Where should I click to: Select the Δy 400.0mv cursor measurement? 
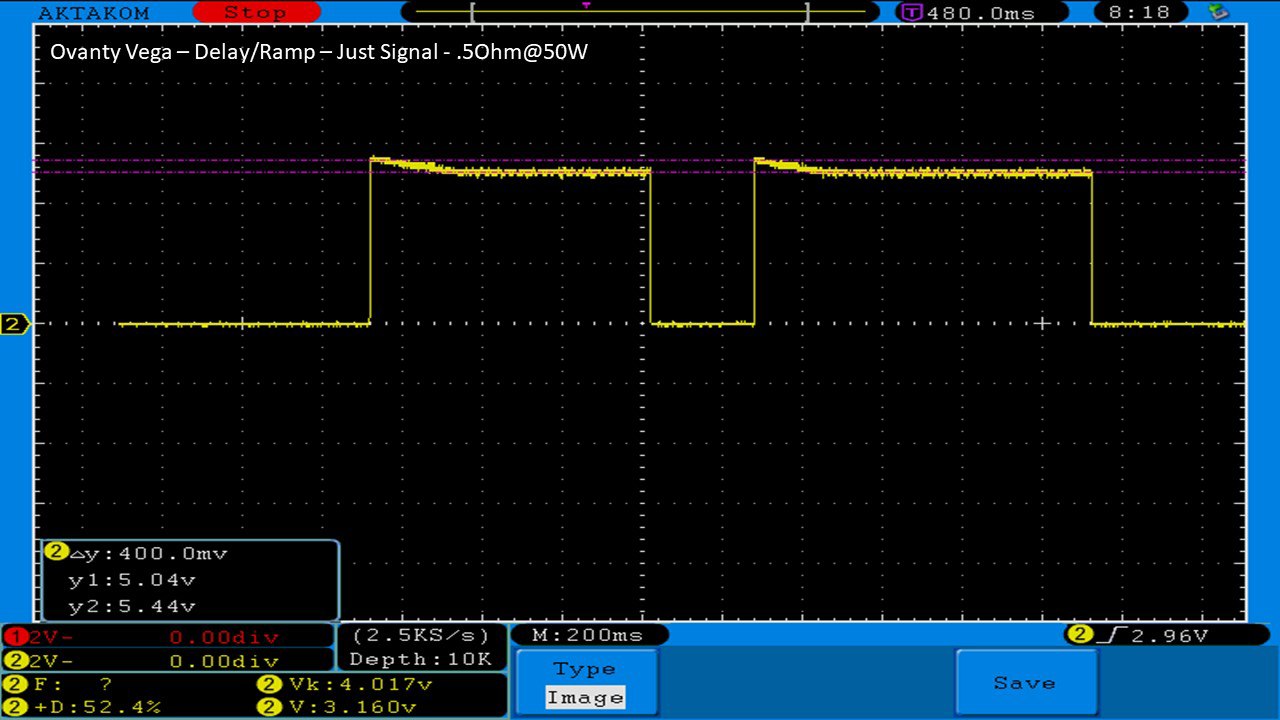pyautogui.click(x=140, y=553)
